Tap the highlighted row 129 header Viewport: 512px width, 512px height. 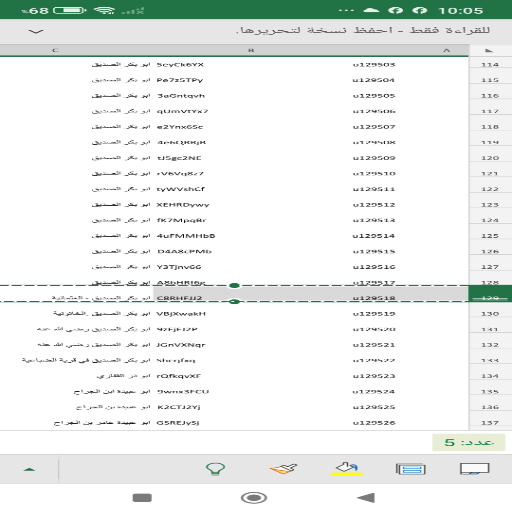click(x=490, y=294)
